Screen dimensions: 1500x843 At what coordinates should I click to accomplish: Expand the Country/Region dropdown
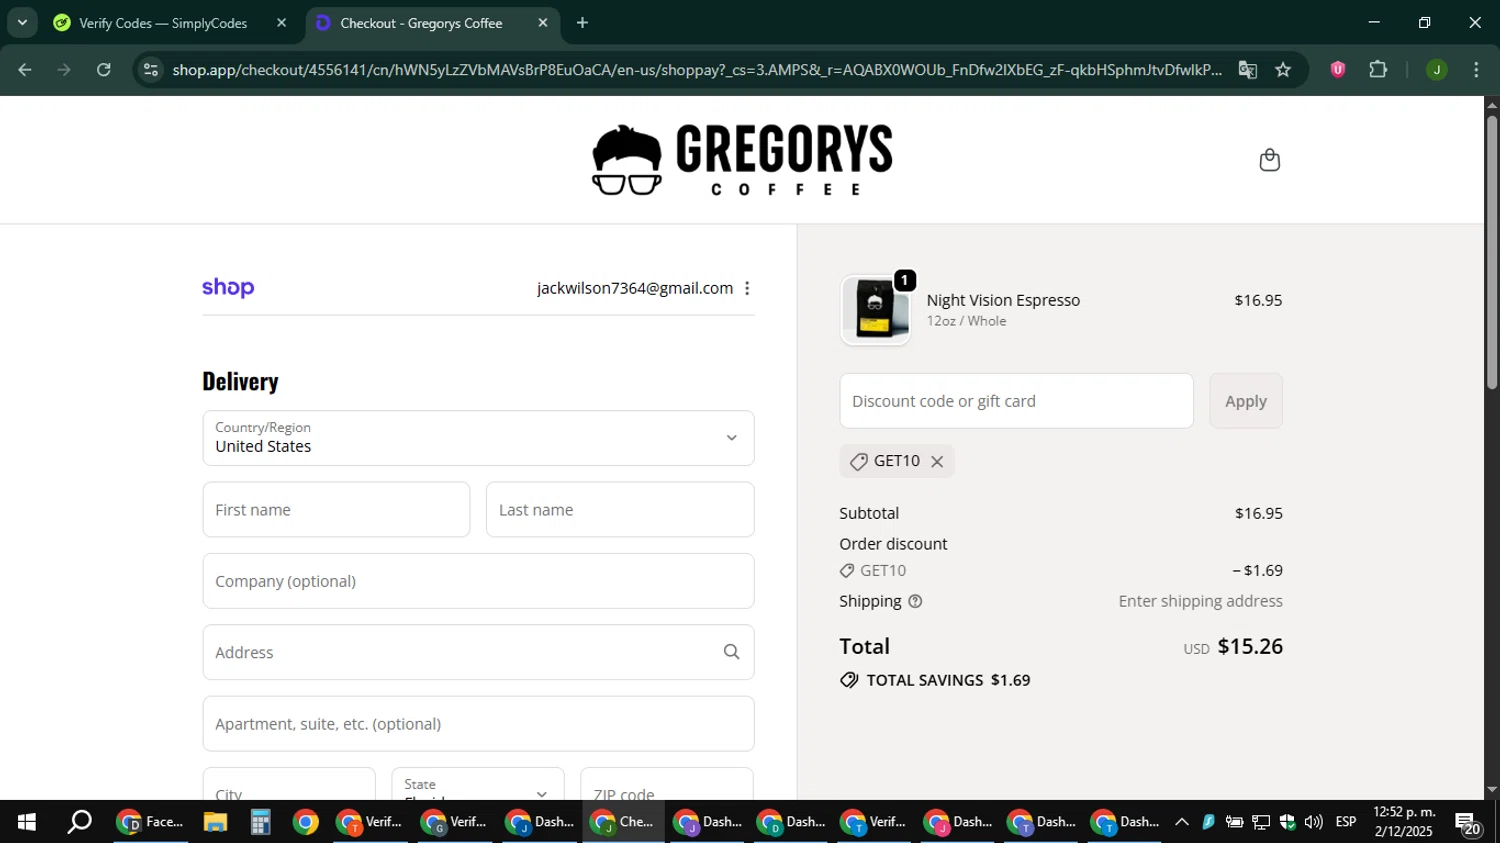point(478,438)
